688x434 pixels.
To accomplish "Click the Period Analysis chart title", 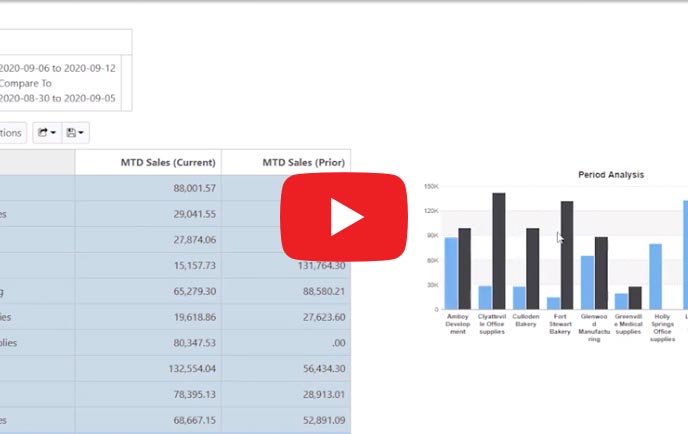I will pyautogui.click(x=610, y=174).
